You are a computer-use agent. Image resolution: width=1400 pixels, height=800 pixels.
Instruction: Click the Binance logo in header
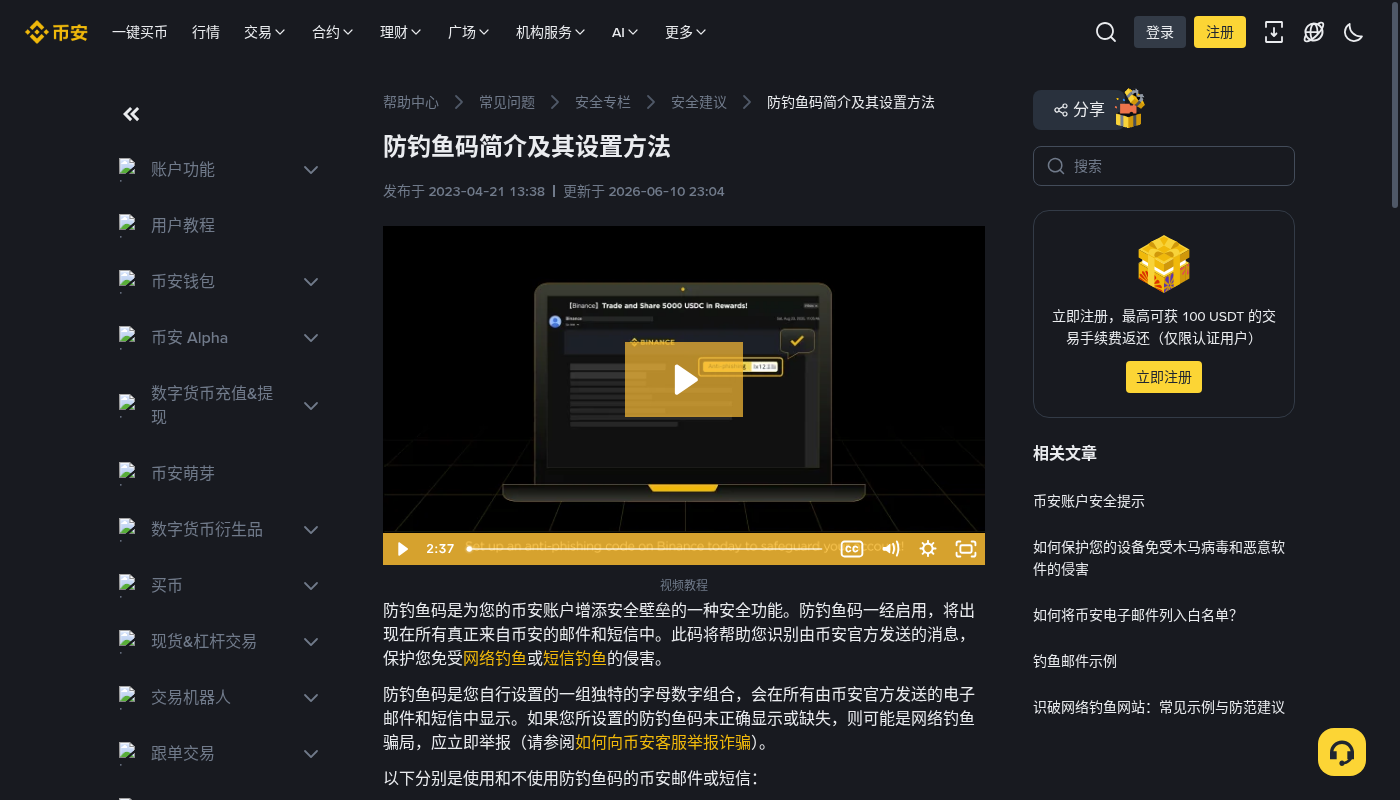(56, 32)
